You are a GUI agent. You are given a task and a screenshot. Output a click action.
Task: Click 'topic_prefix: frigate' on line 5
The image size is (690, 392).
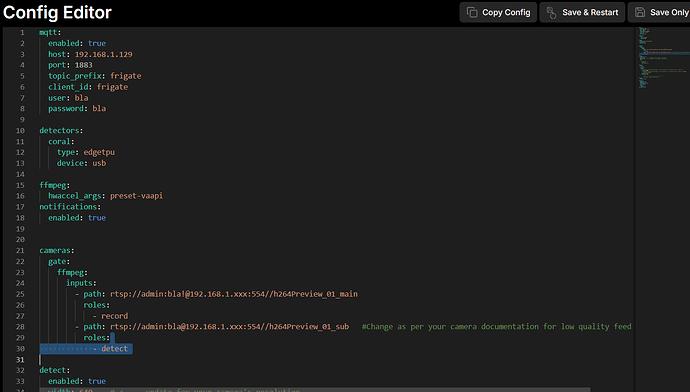[95, 76]
